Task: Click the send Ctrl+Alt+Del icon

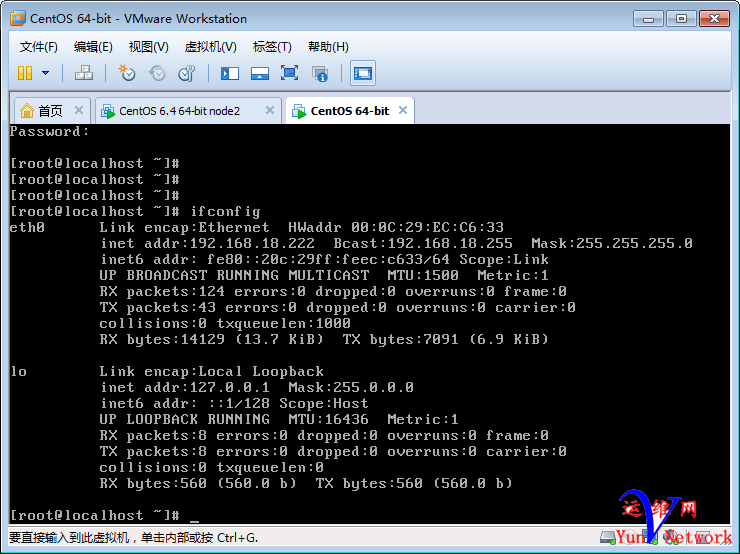Action: click(x=84, y=73)
